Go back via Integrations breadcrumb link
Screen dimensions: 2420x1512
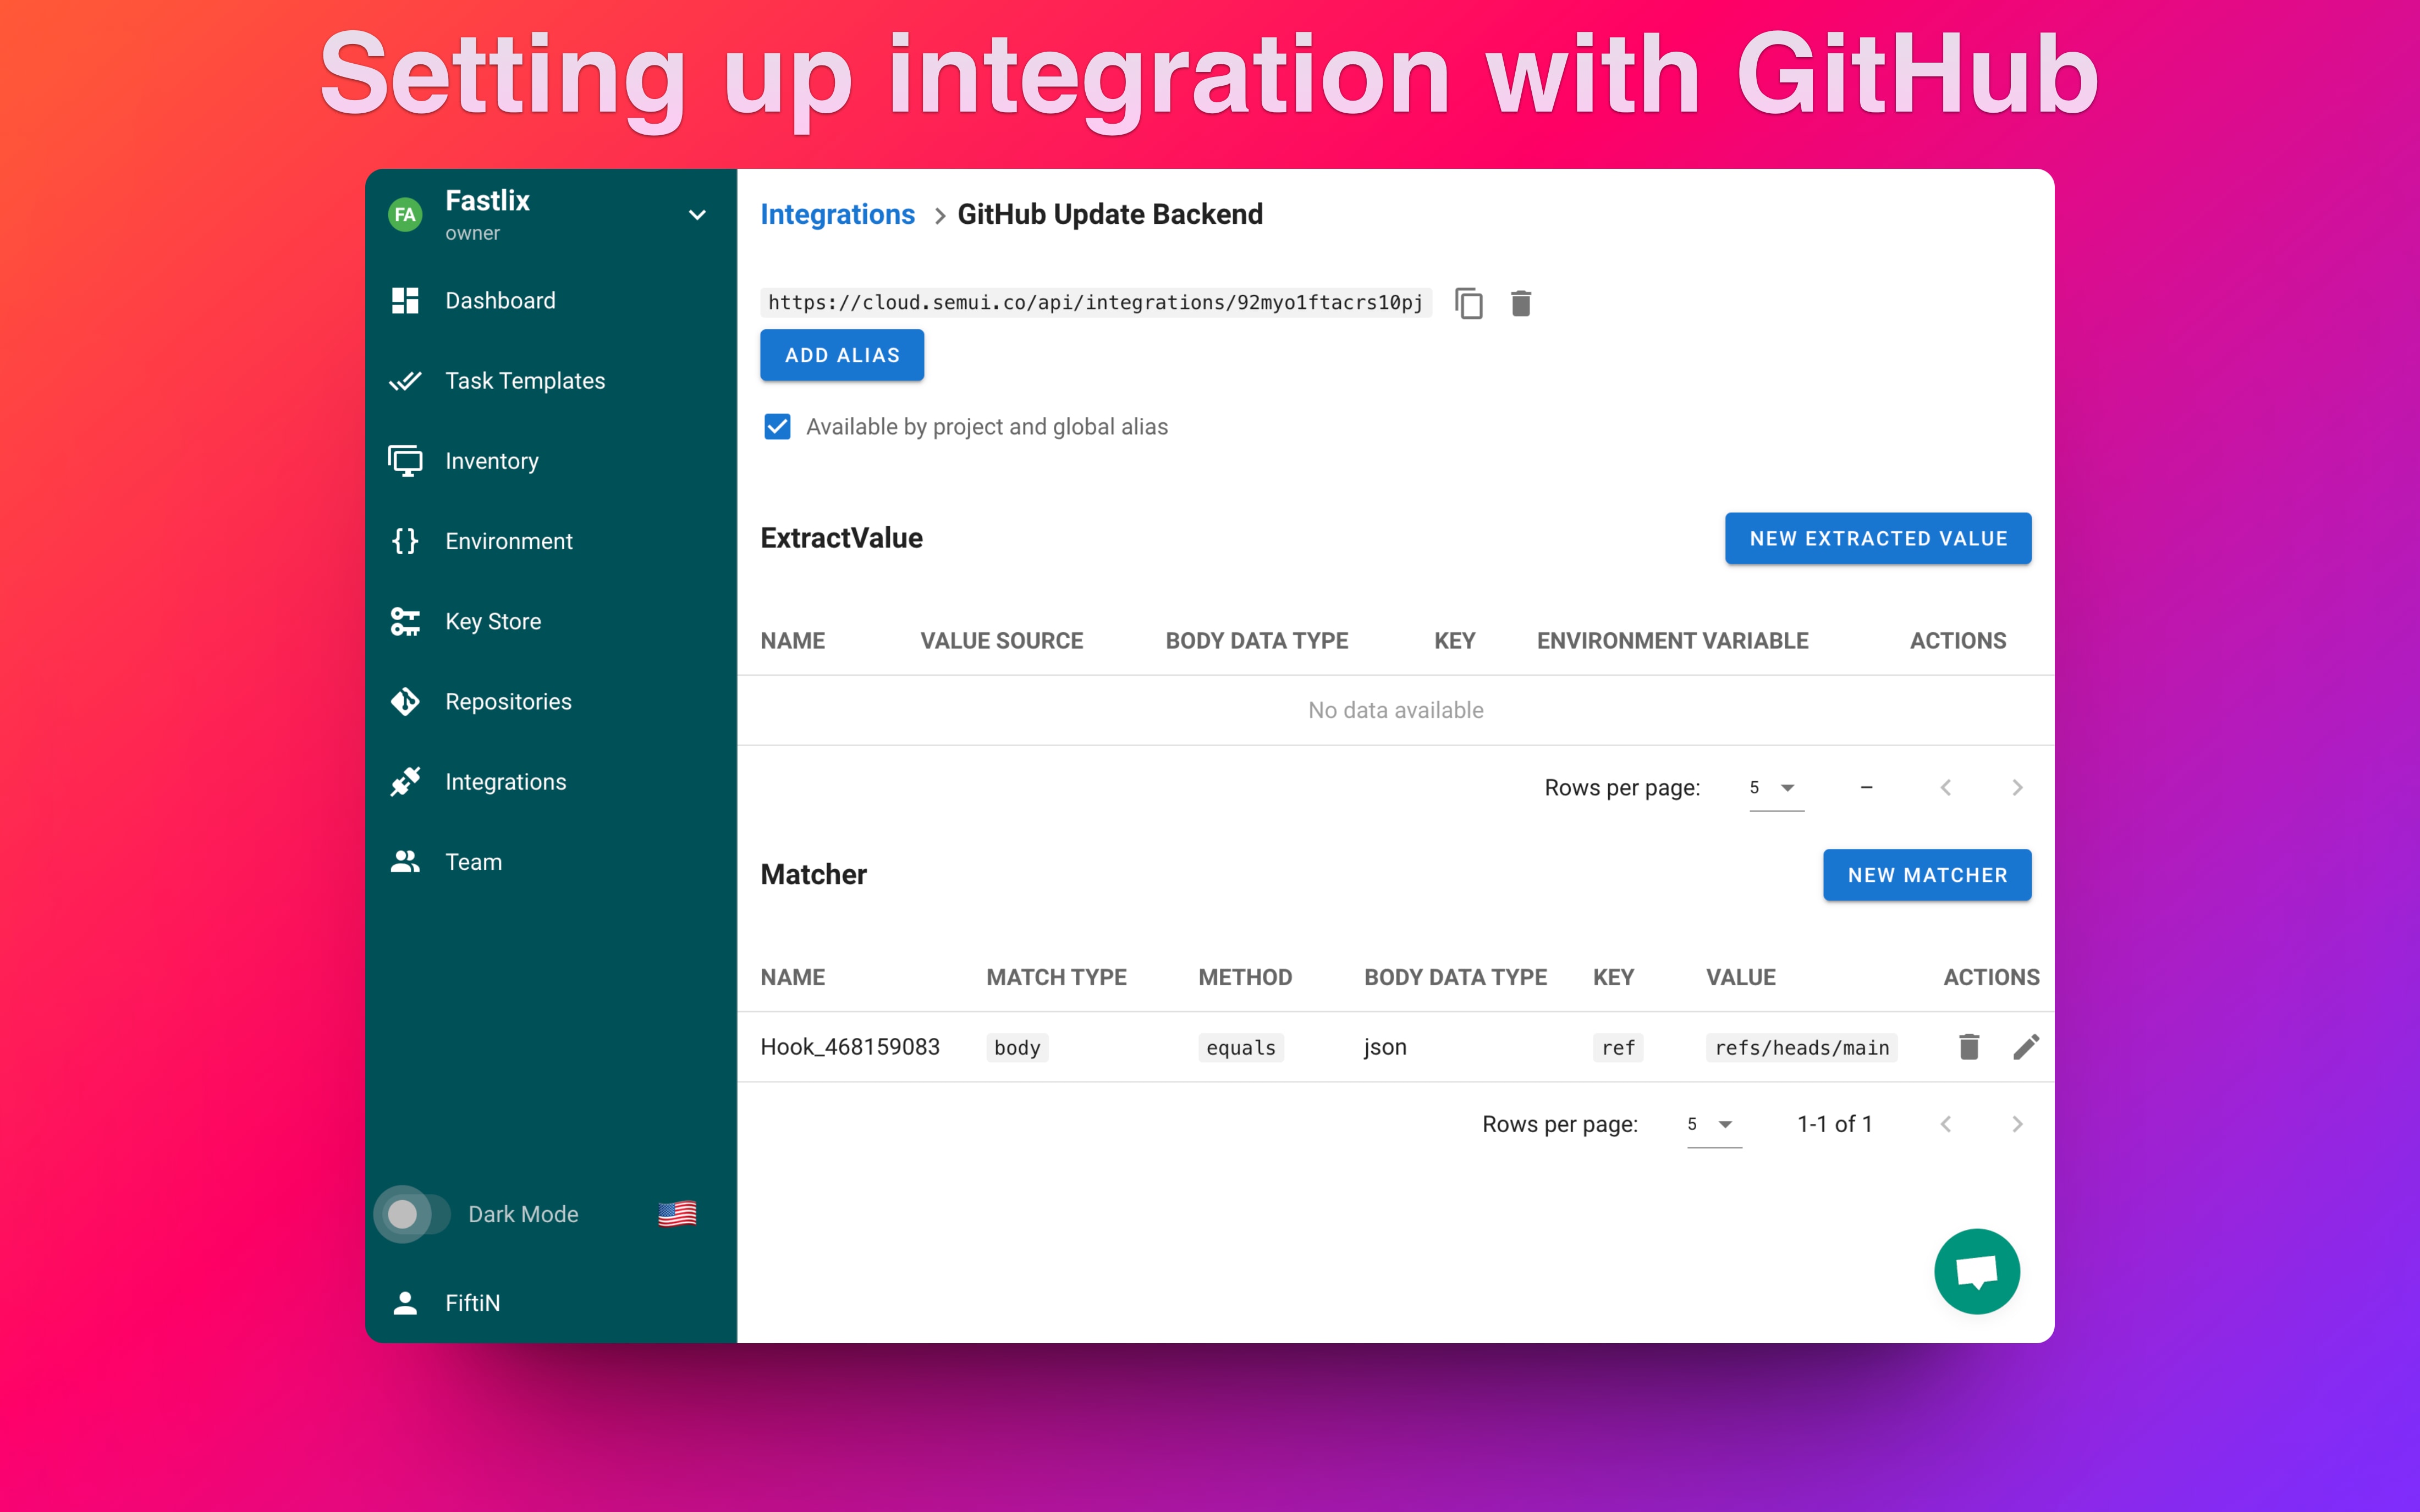point(837,214)
